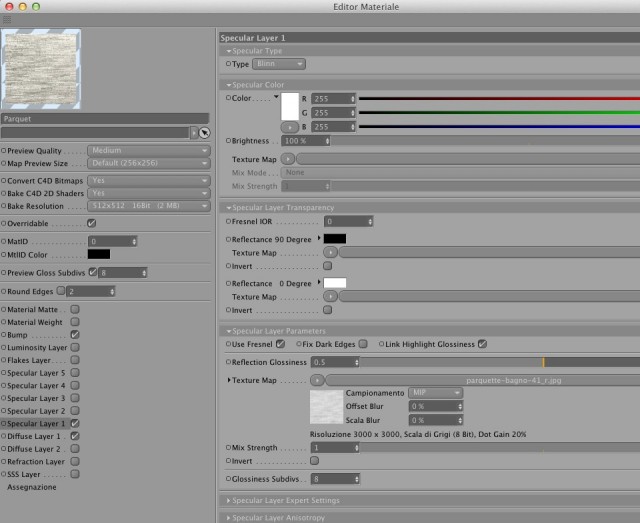This screenshot has height=523, width=640.
Task: Open the Specular Type dropdown set to Blinn
Action: tap(279, 64)
